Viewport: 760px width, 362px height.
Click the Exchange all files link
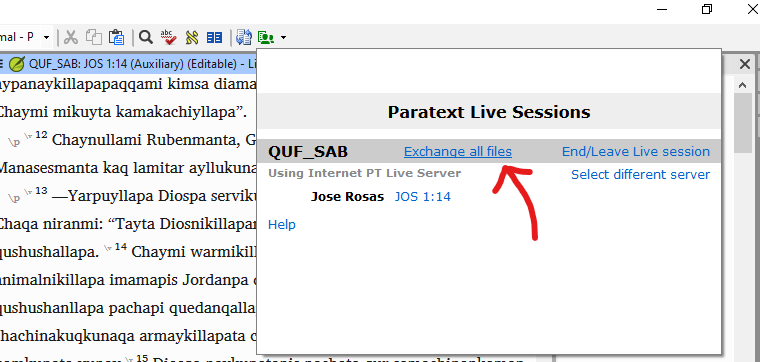pos(458,152)
